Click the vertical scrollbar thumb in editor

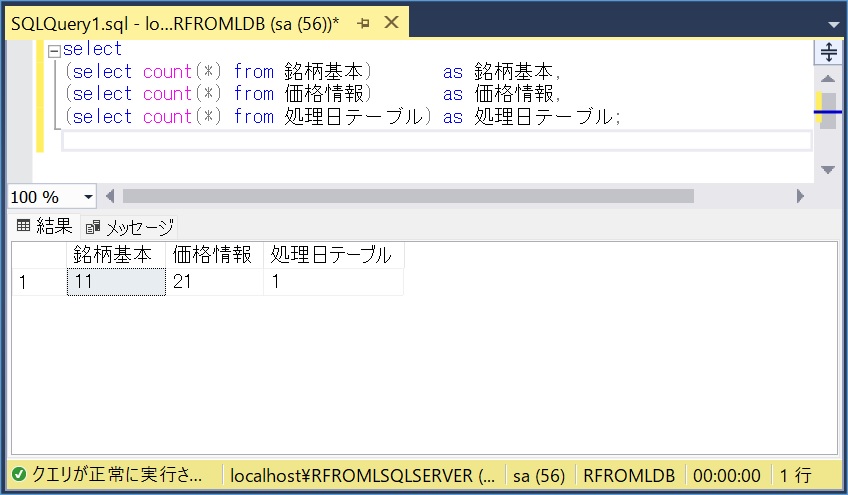coord(828,108)
